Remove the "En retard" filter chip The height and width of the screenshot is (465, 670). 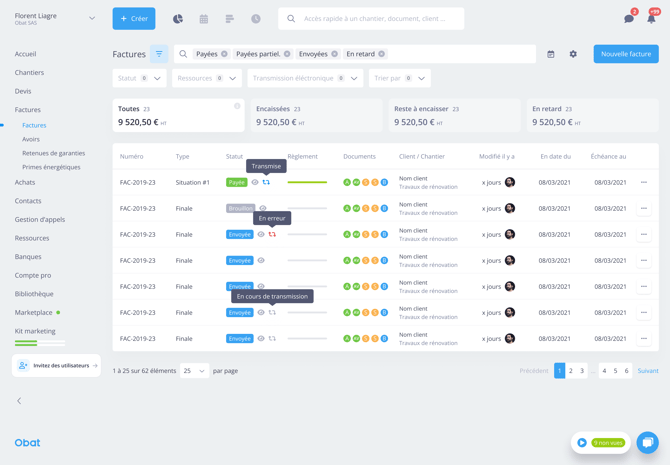(382, 54)
